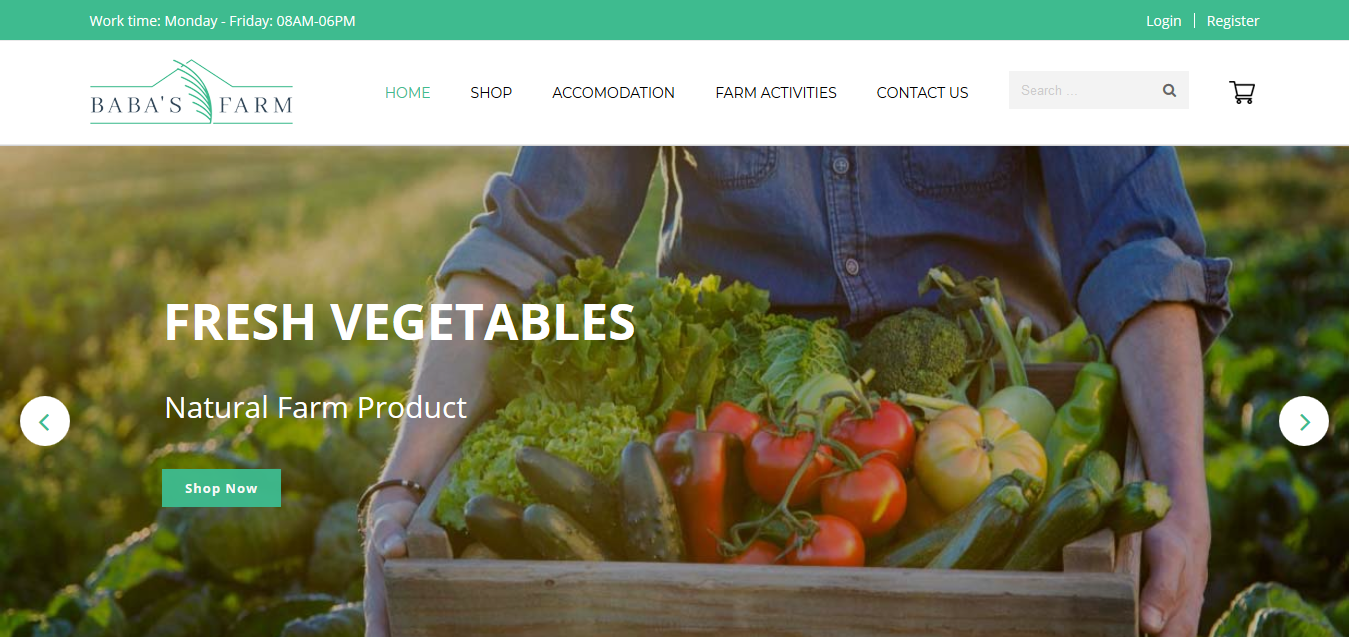This screenshot has height=637, width=1349.
Task: Open the shopping cart icon
Action: [1241, 92]
